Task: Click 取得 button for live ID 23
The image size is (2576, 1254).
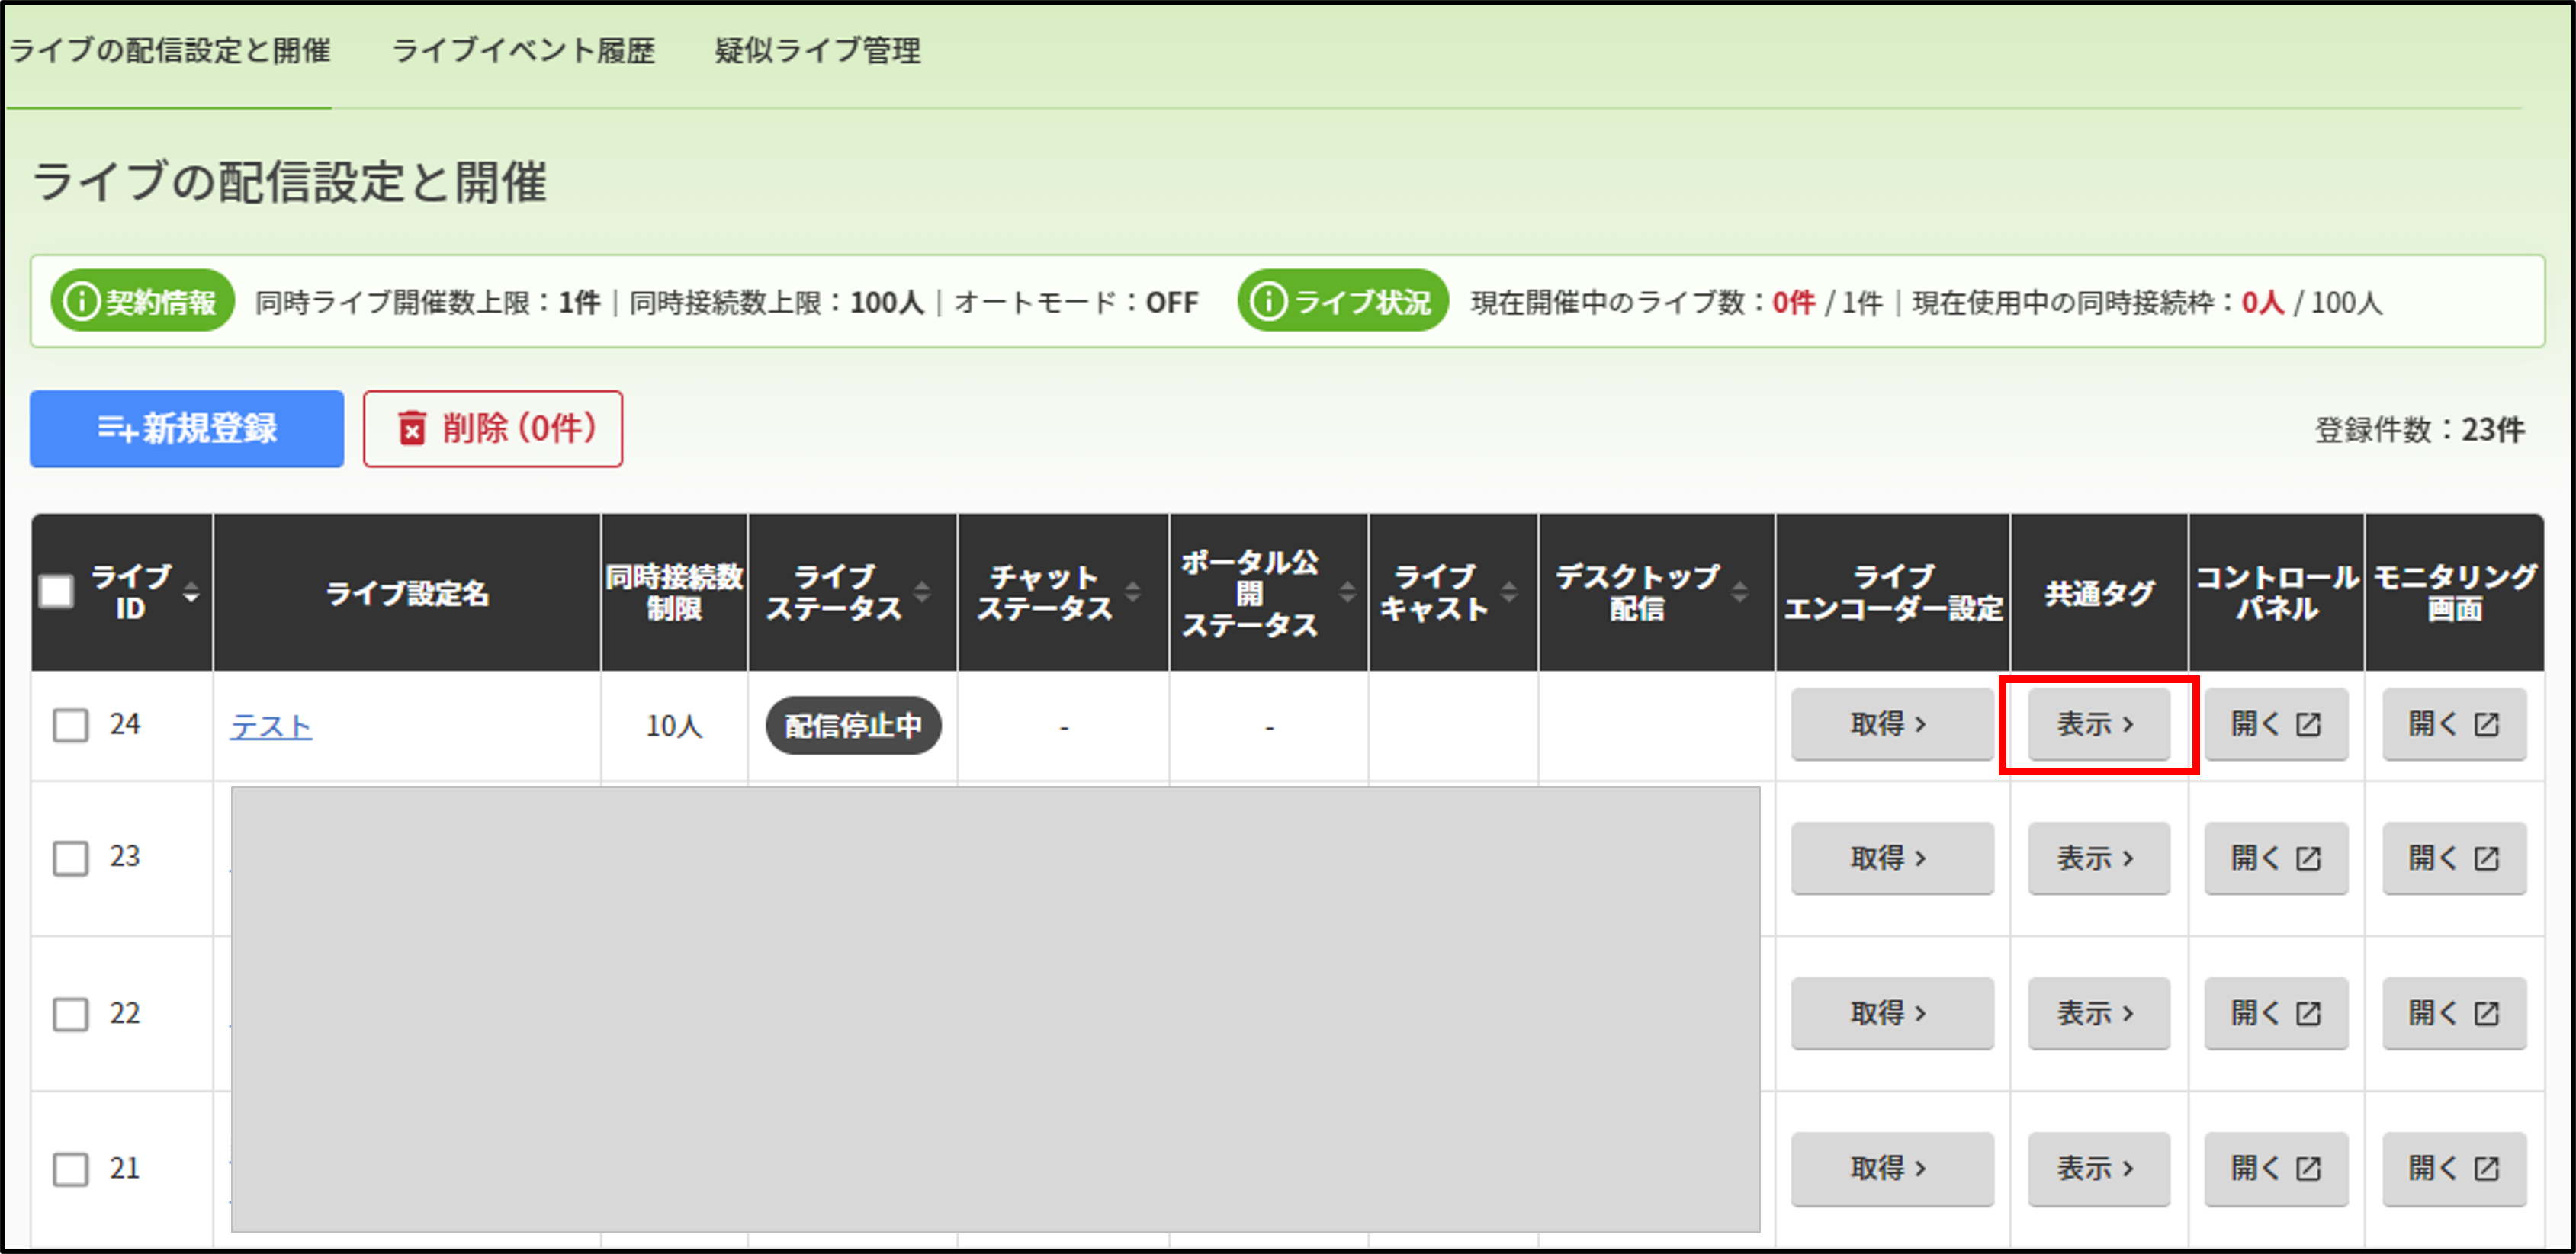Action: pos(1891,858)
